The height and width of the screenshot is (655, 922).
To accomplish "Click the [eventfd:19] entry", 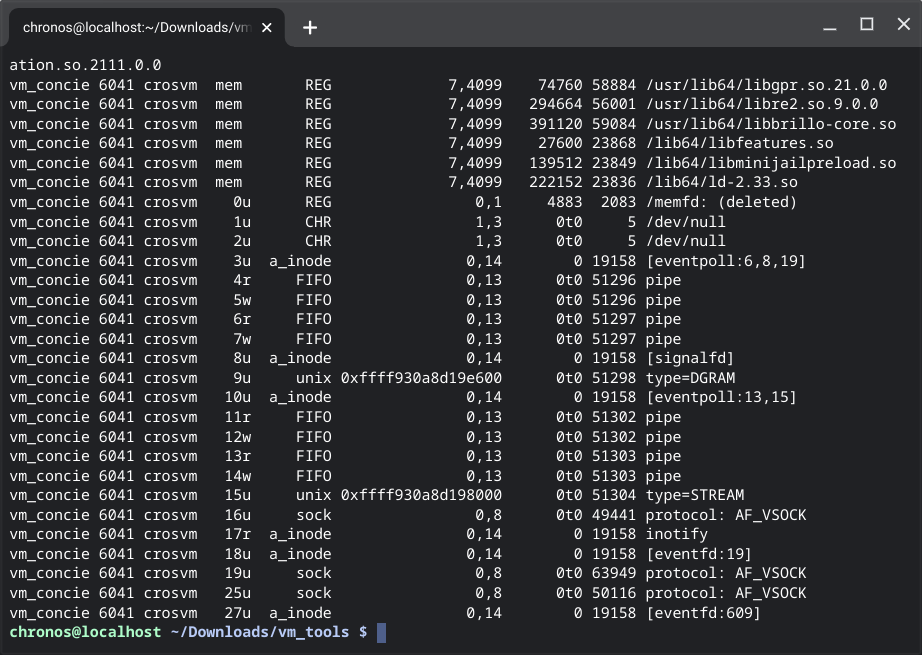I will (699, 554).
